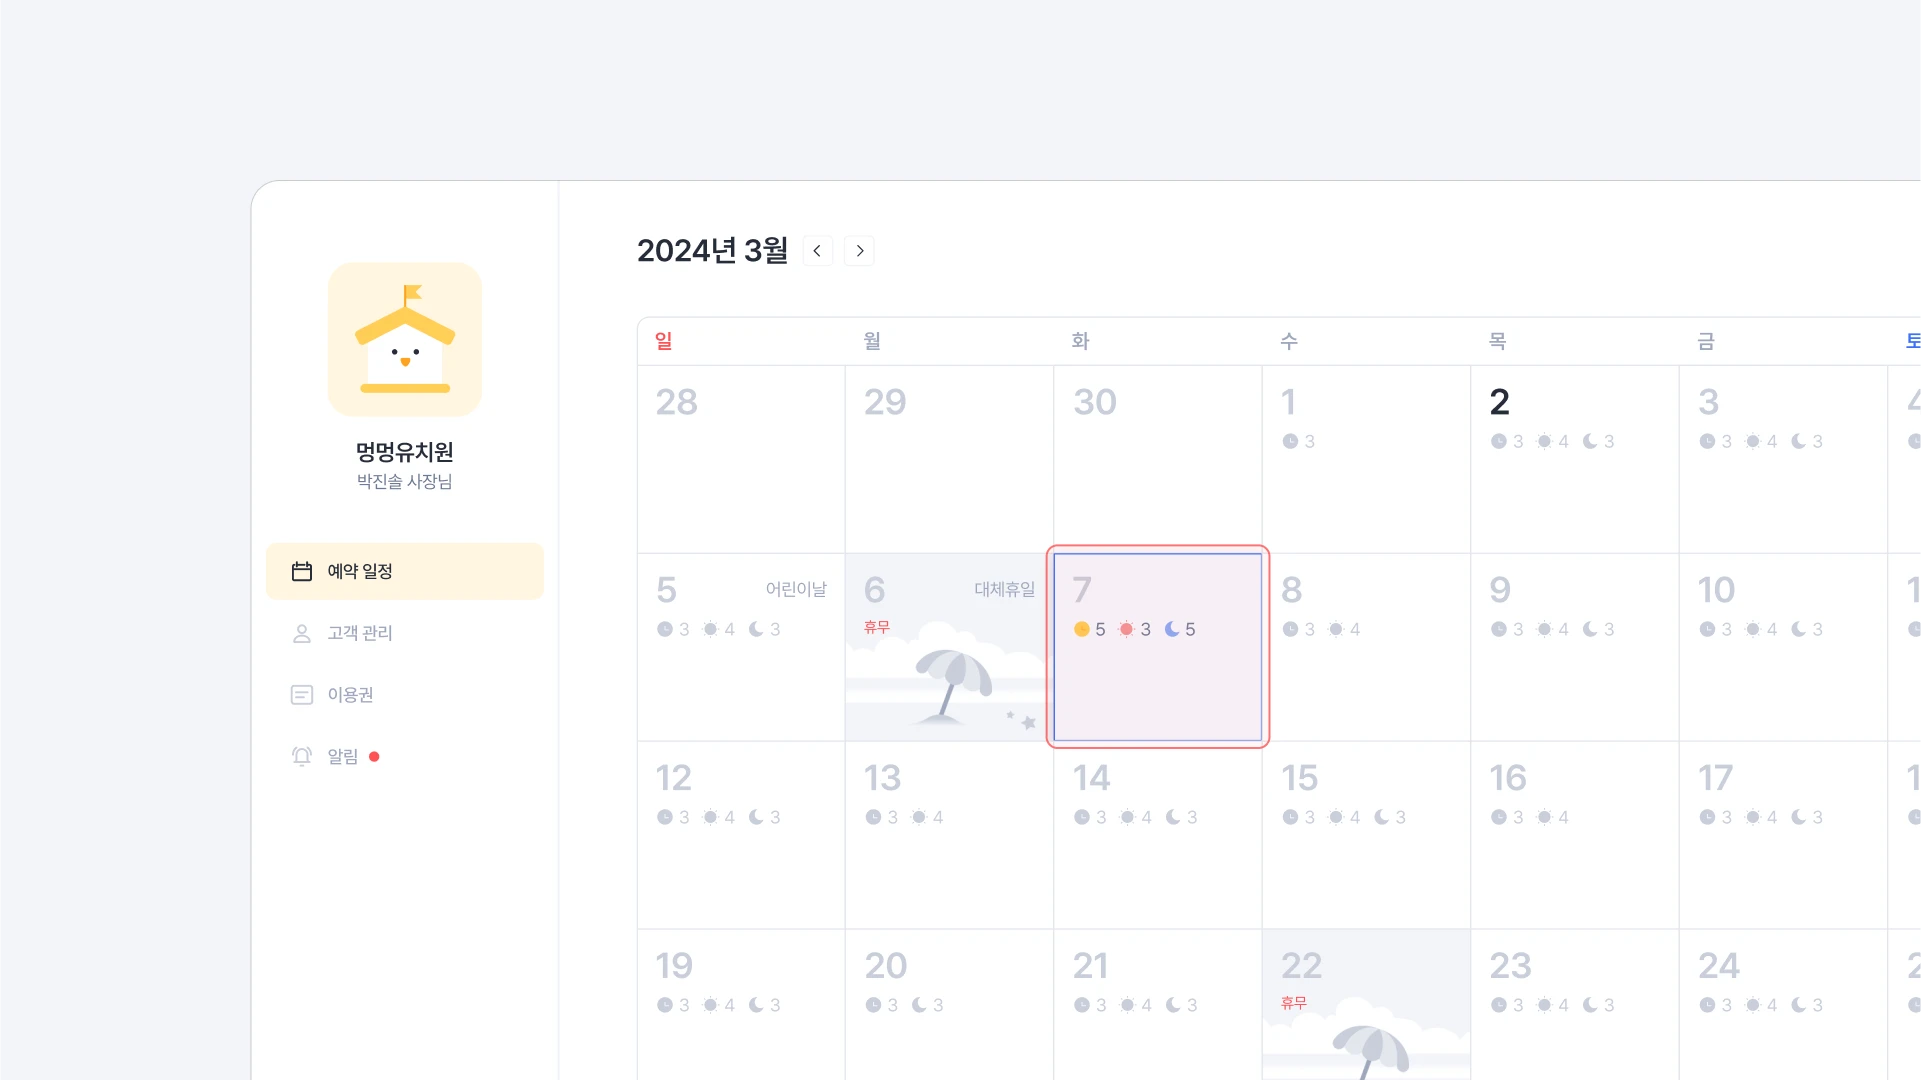Click the red notification dot on 알림
Image resolution: width=1921 pixels, height=1080 pixels.
(374, 757)
